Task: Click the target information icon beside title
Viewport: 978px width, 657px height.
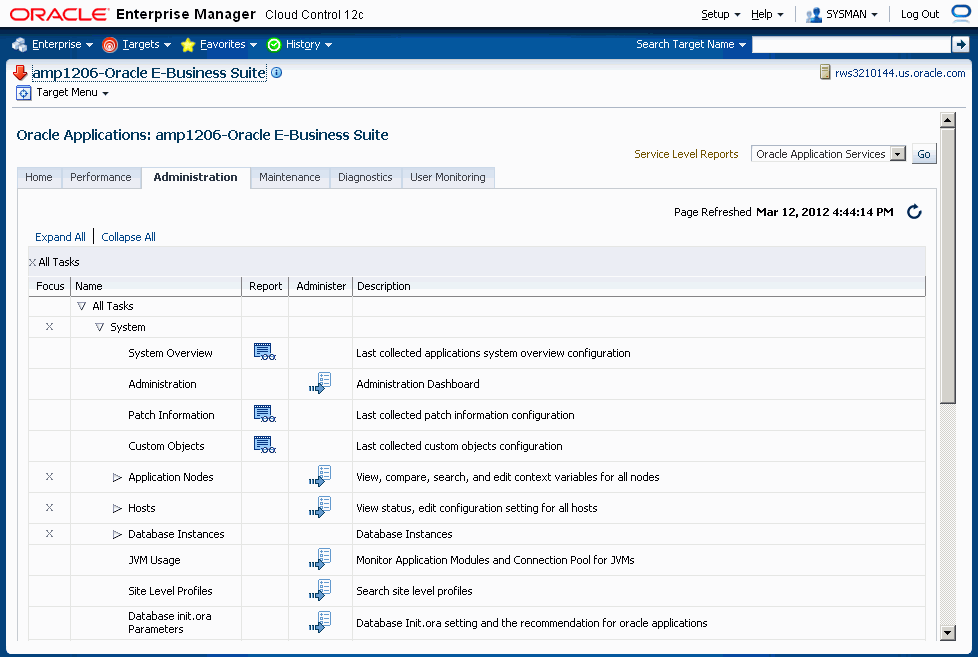Action: click(x=276, y=73)
